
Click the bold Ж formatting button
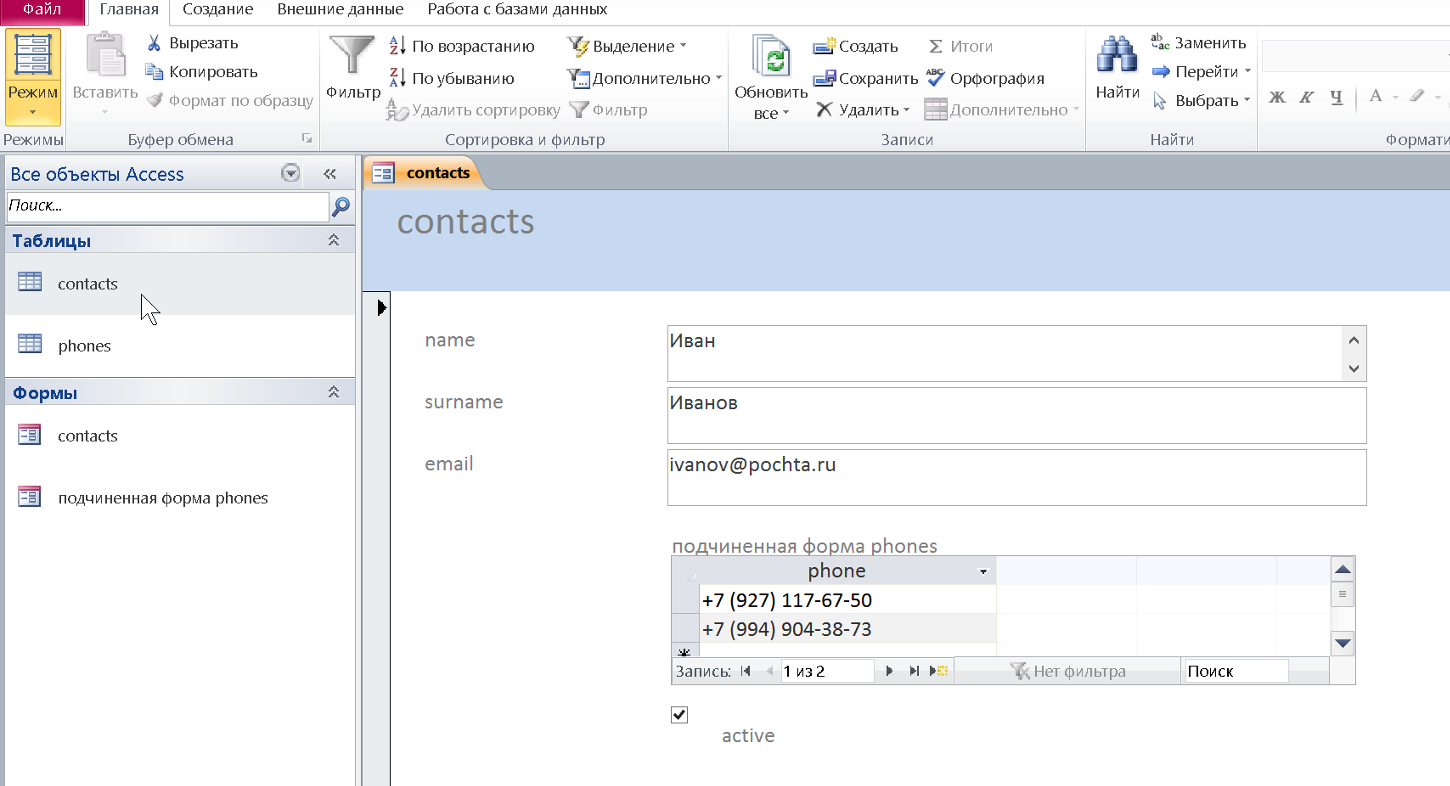tap(1277, 97)
